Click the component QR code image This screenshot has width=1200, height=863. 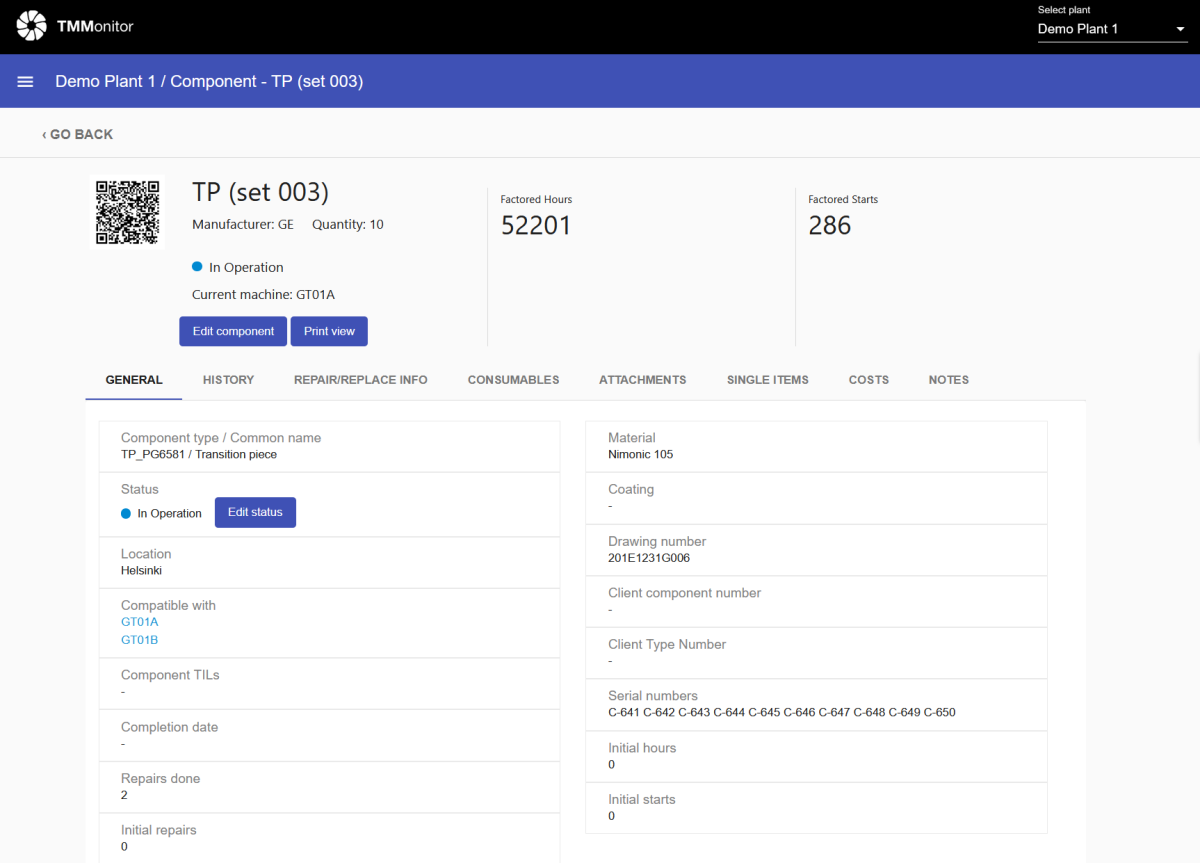coord(127,212)
